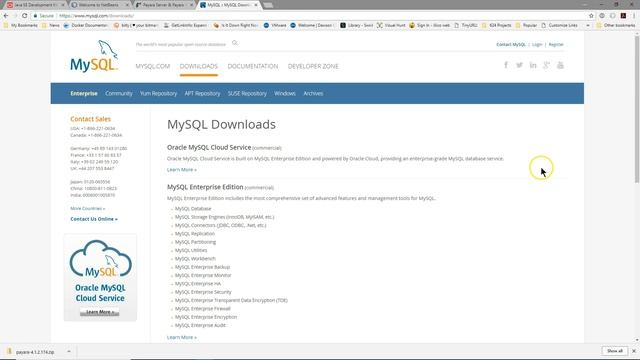The height and width of the screenshot is (360, 640).
Task: Click MySQL Workbench list item
Action: click(x=195, y=259)
